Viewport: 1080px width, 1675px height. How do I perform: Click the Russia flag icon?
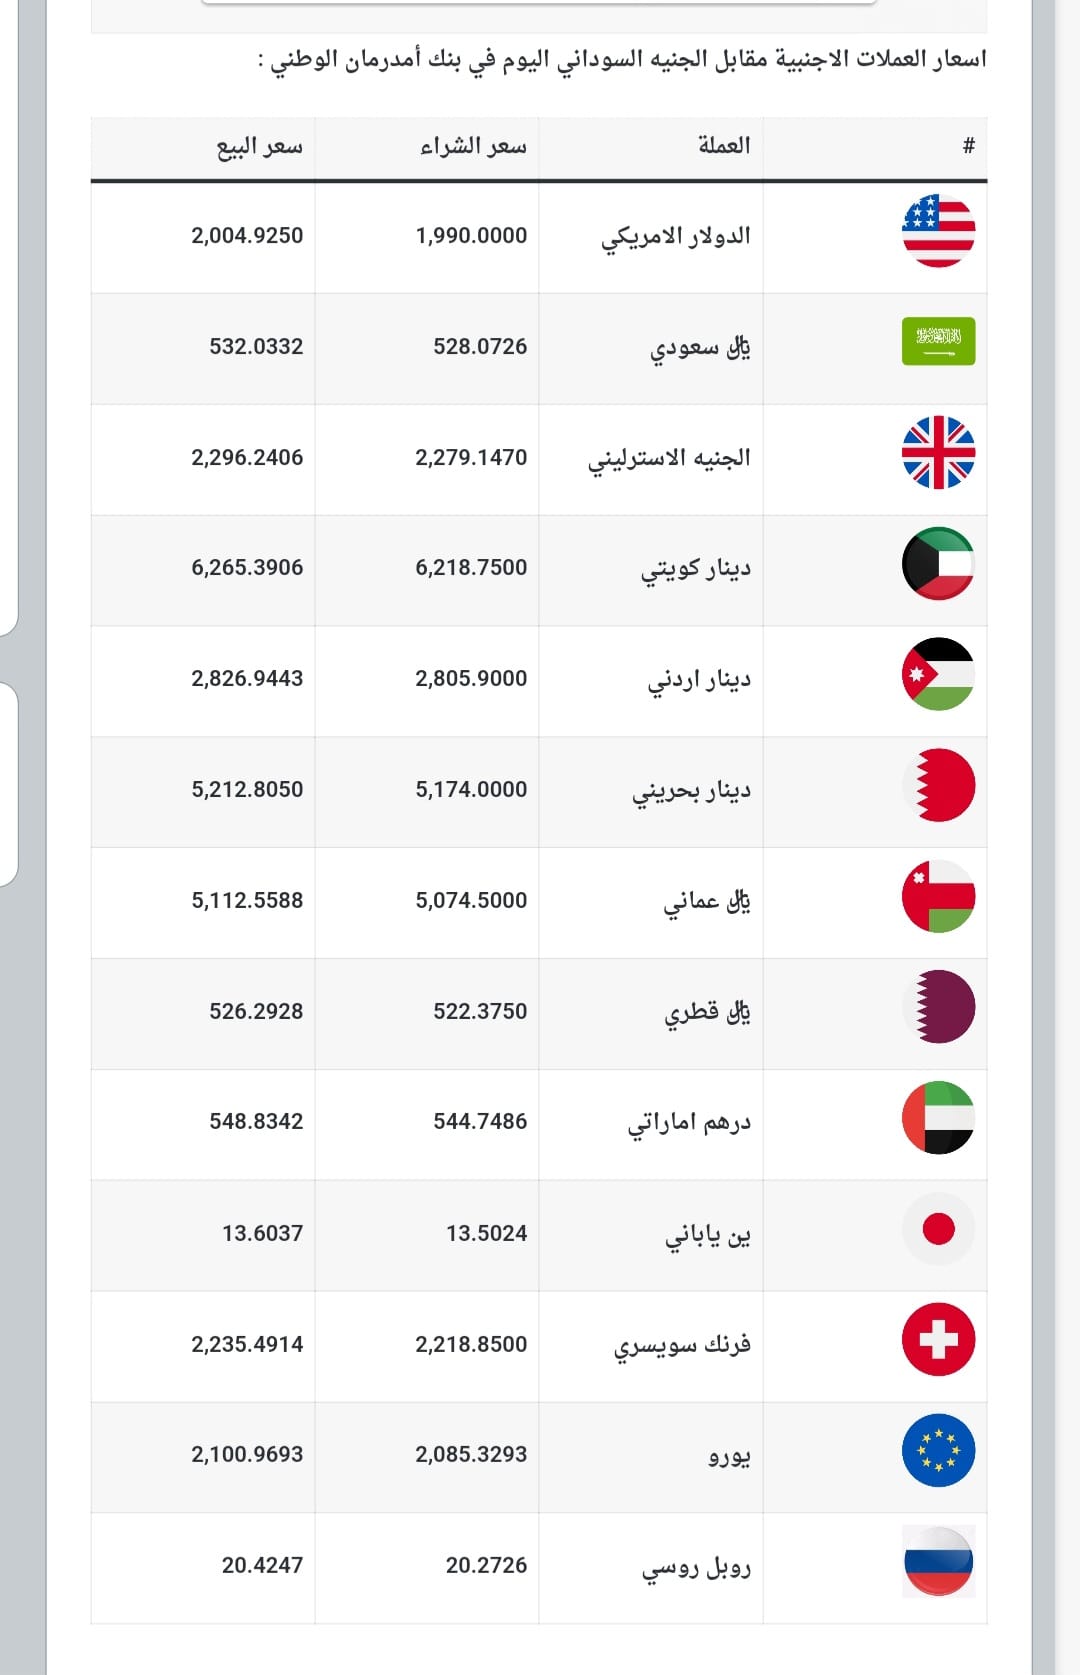(x=938, y=1562)
